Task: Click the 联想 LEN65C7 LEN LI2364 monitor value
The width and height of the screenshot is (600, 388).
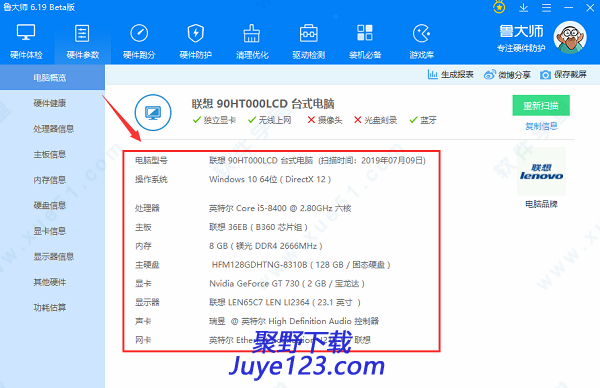Action: click(x=285, y=302)
